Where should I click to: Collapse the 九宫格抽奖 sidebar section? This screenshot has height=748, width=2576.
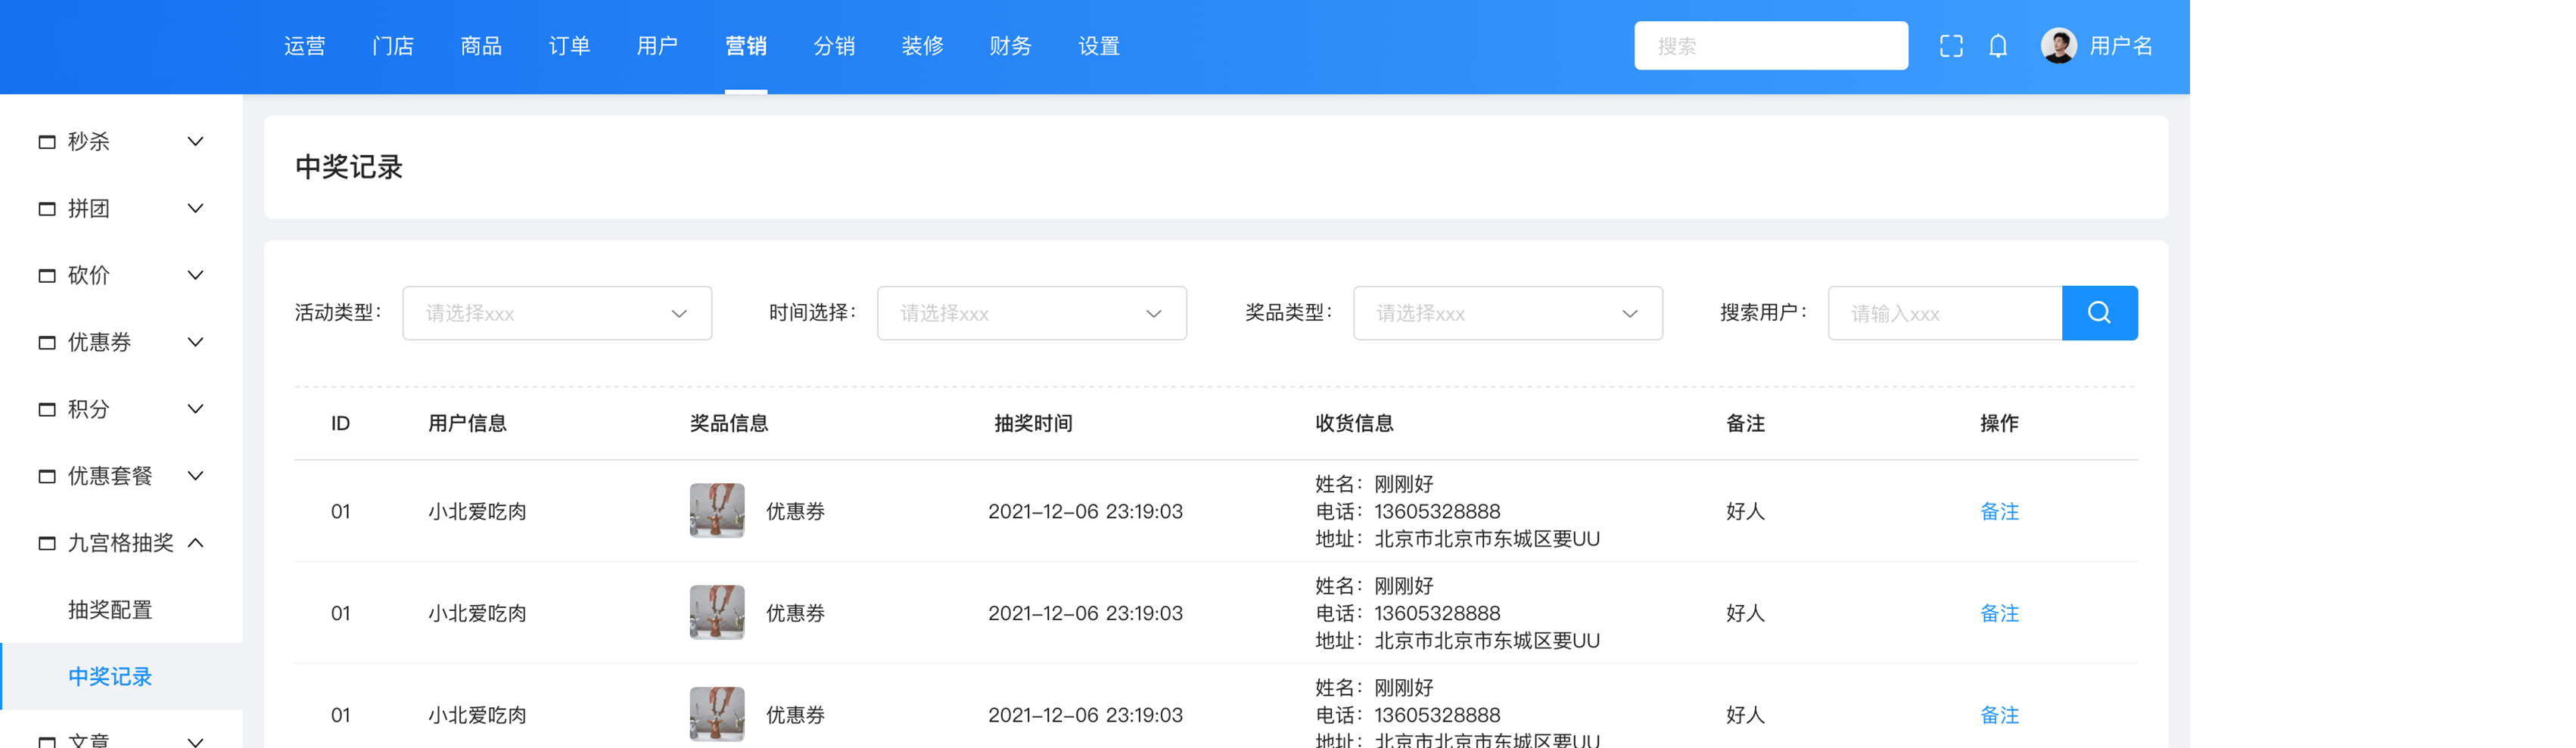[196, 543]
